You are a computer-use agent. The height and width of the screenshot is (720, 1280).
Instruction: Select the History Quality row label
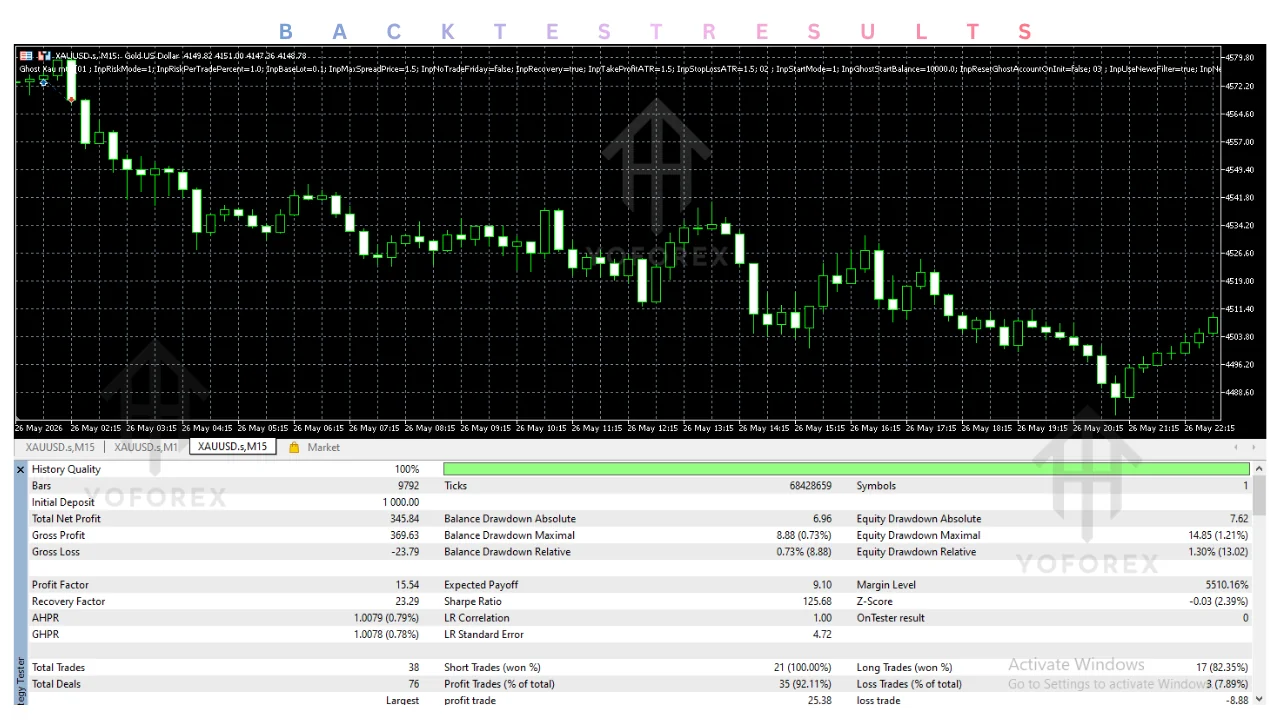(66, 469)
